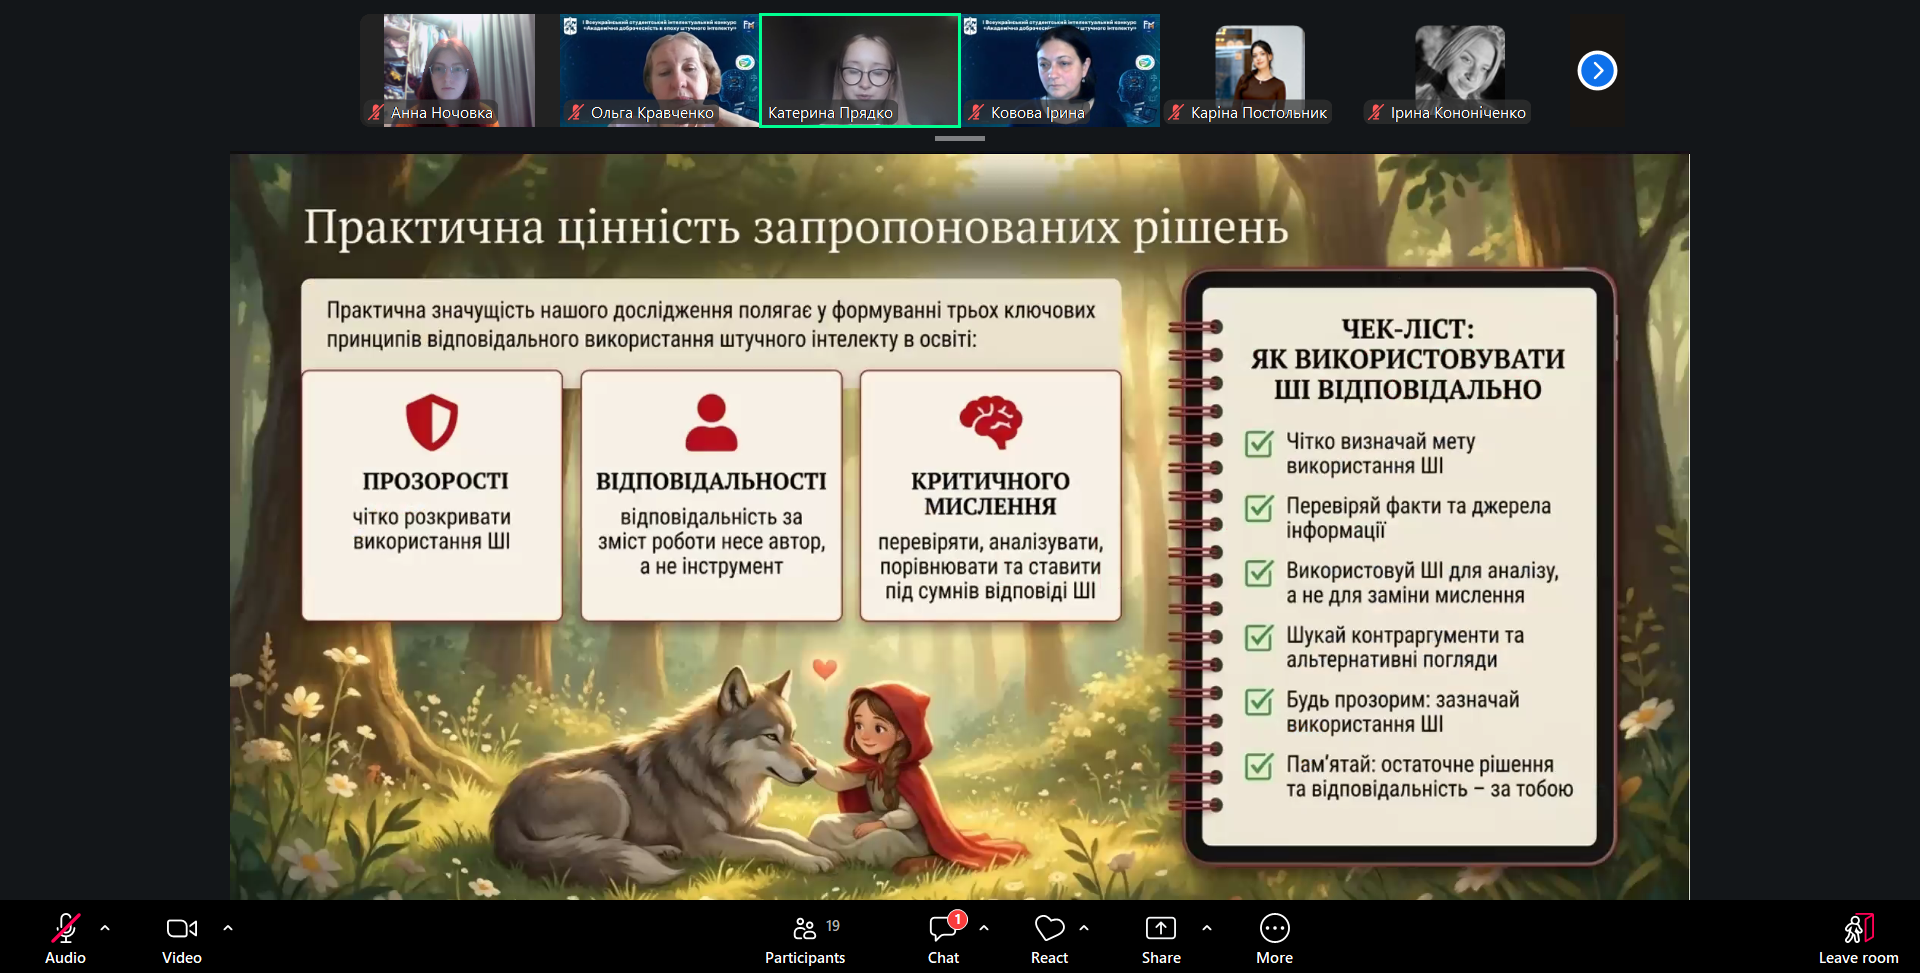Click the participant count 19
The width and height of the screenshot is (1920, 973).
(833, 926)
